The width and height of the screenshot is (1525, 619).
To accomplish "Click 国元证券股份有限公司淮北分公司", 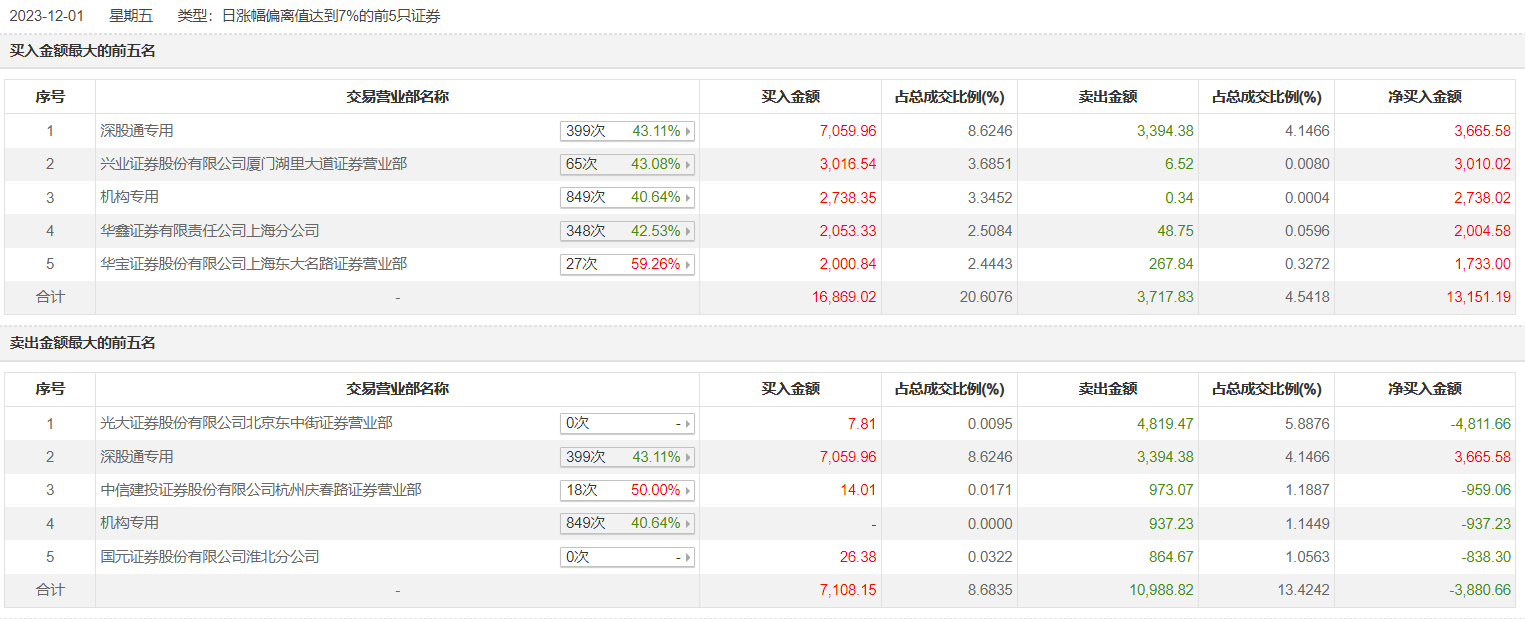I will click(210, 557).
